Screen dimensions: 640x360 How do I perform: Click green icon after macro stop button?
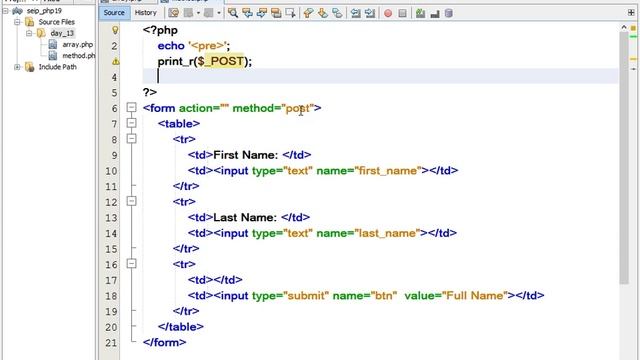click(x=420, y=13)
